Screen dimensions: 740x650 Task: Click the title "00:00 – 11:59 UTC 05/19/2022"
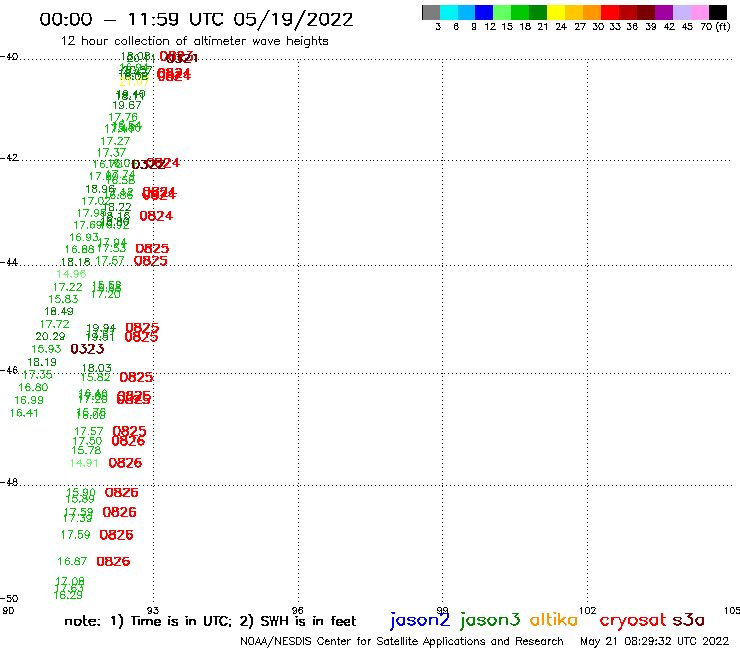[x=196, y=19]
